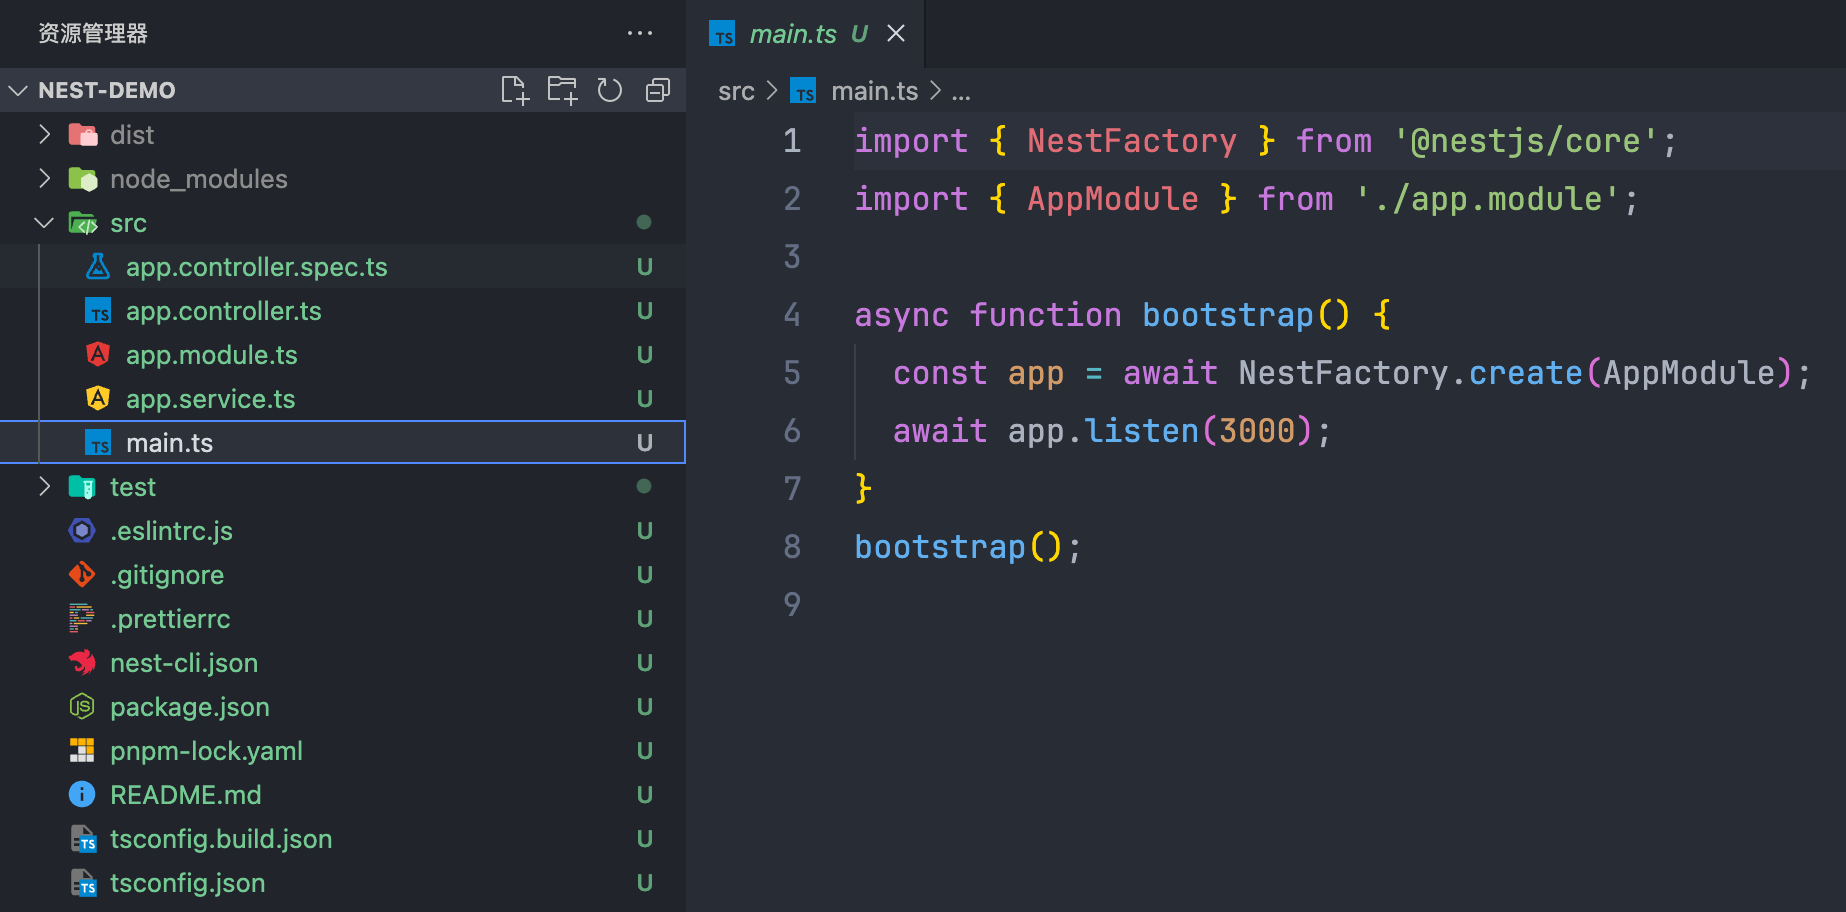This screenshot has height=912, width=1846.
Task: Expand the dist folder chevron
Action: [44, 134]
